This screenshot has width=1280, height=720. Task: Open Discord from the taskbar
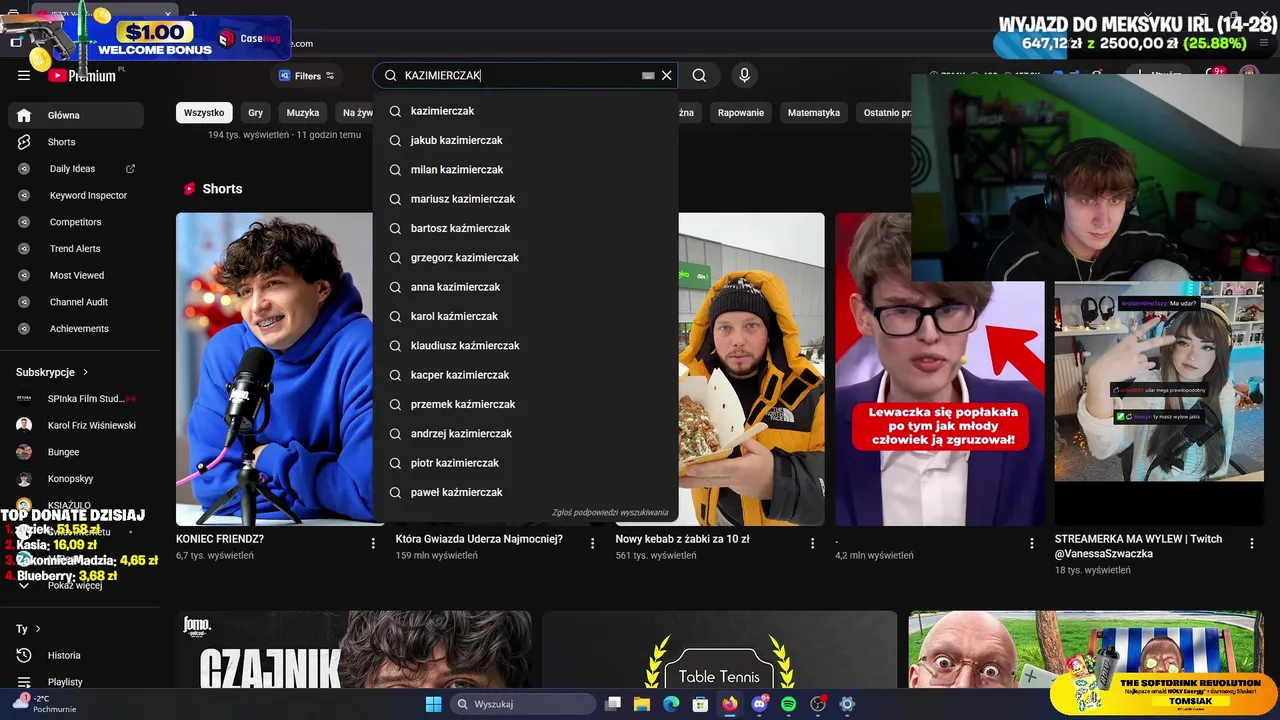759,704
